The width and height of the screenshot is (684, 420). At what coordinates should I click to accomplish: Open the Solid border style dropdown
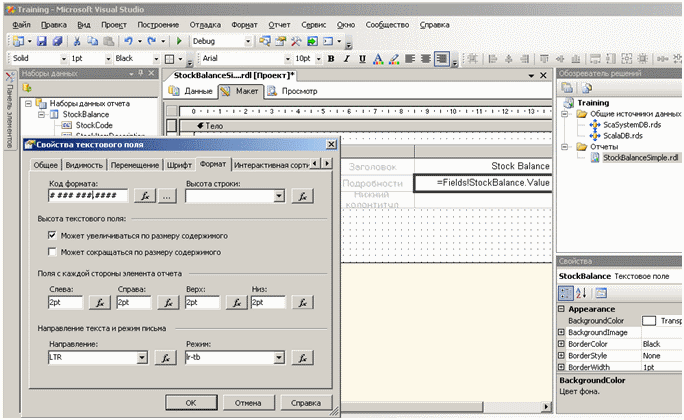coord(64,59)
